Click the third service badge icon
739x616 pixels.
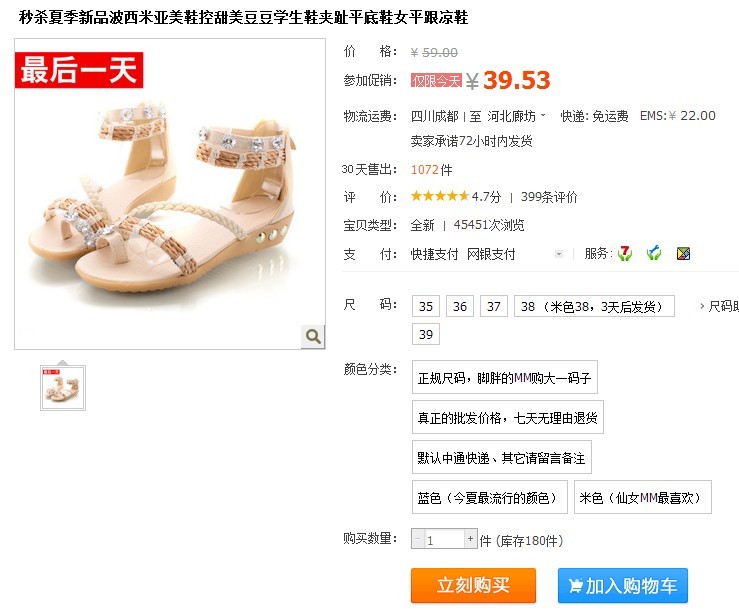coord(683,254)
